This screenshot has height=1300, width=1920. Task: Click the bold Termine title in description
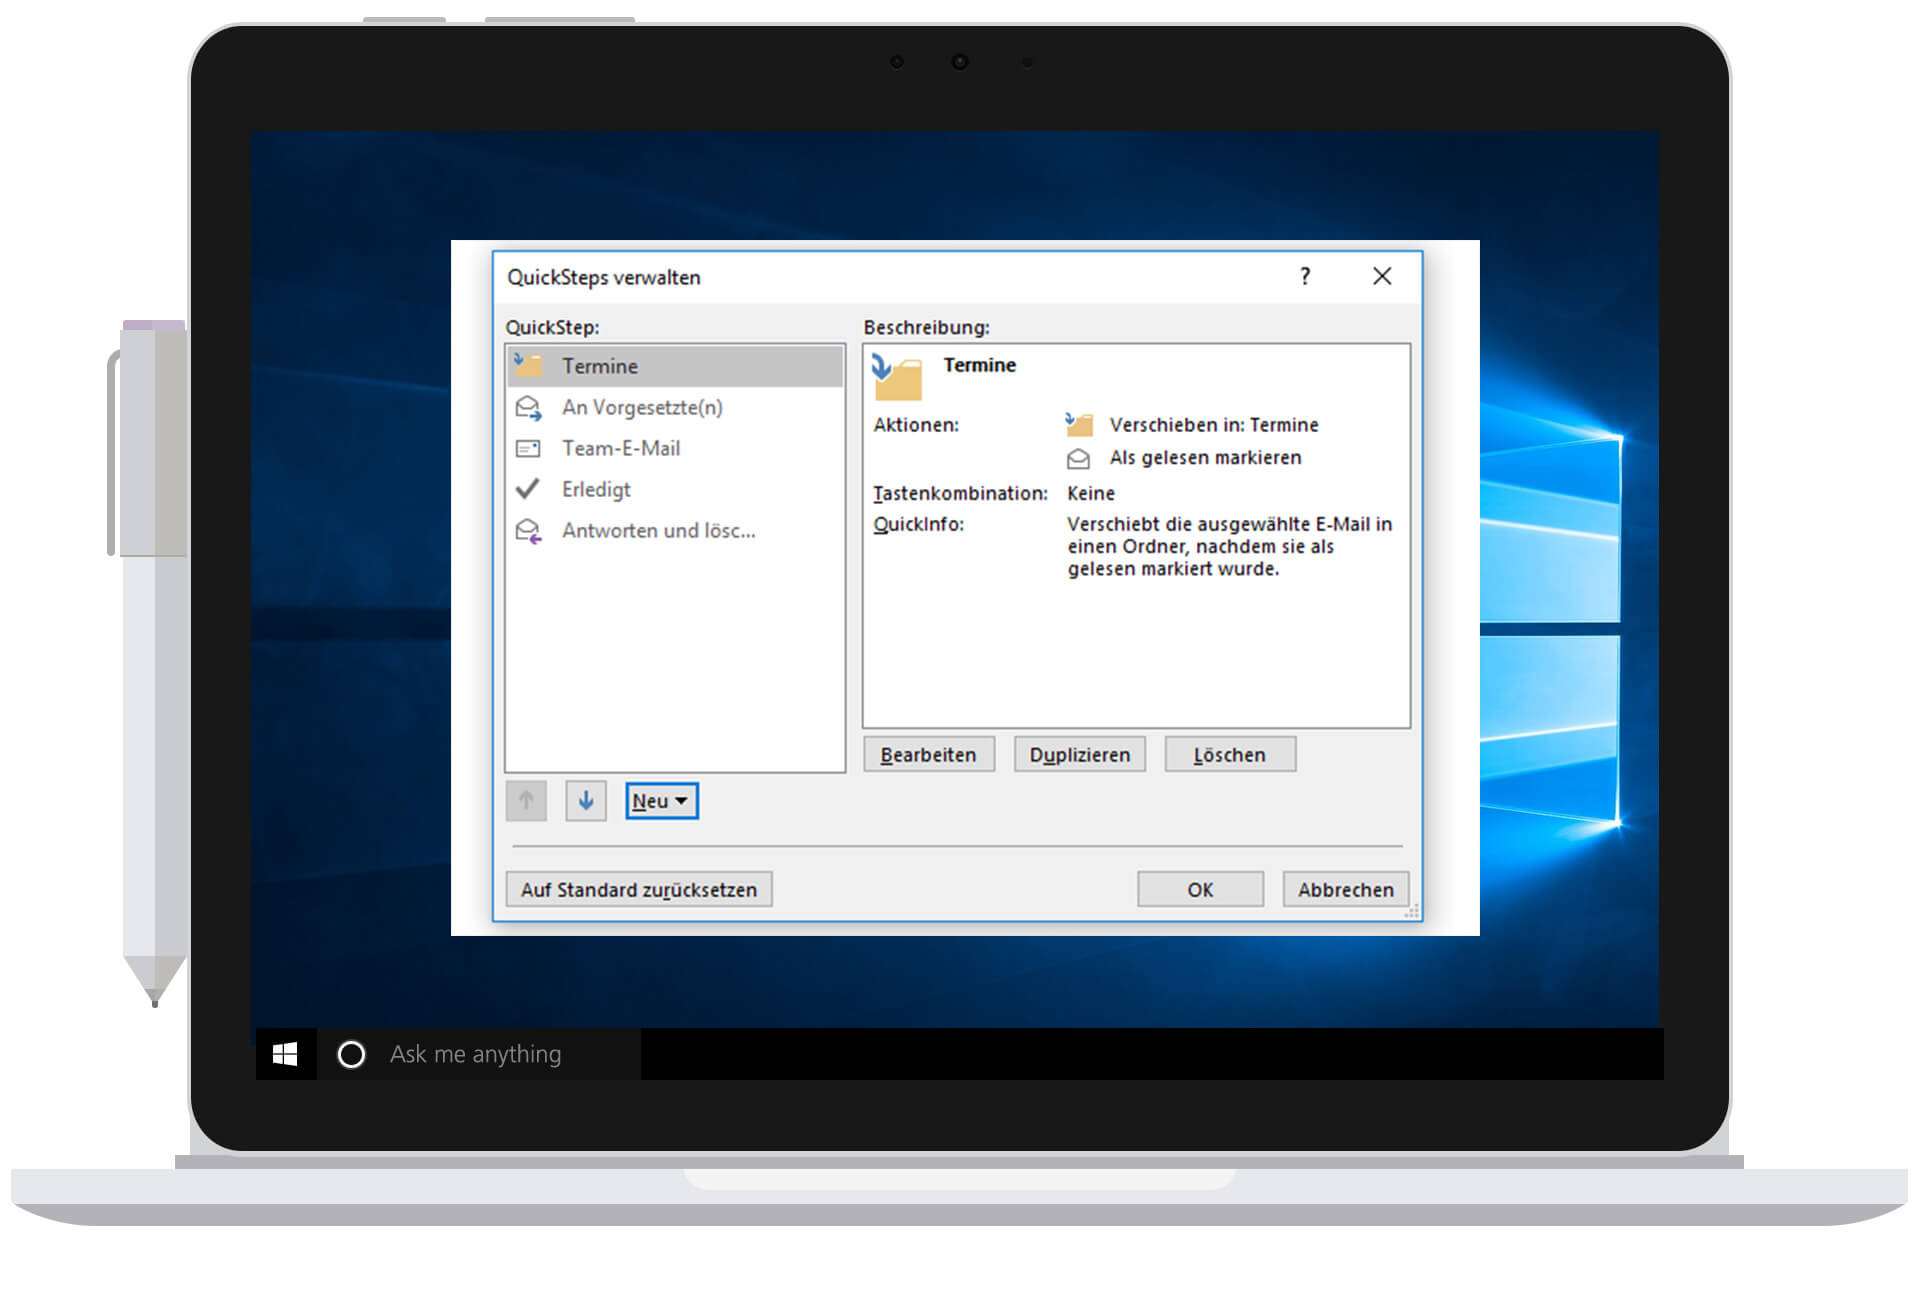[980, 365]
